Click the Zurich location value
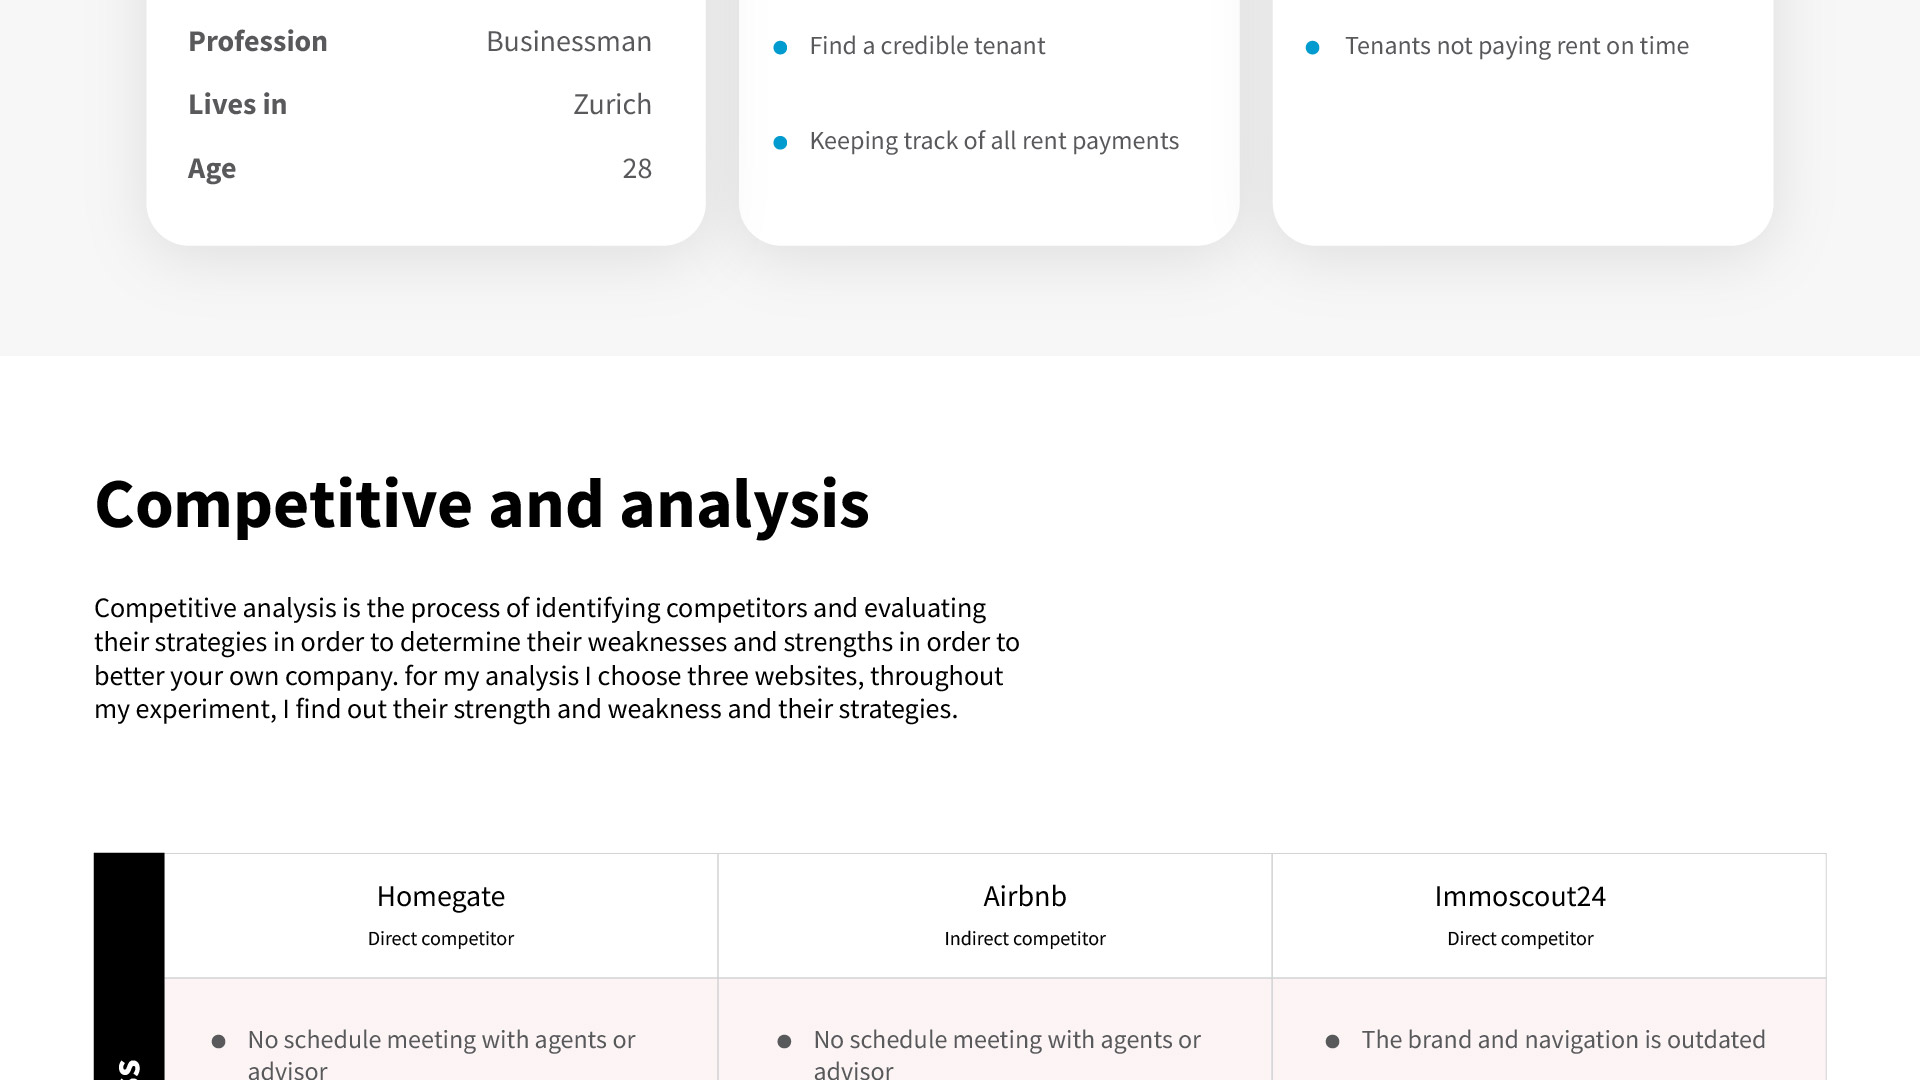Screen dimensions: 1920x1080 [612, 104]
